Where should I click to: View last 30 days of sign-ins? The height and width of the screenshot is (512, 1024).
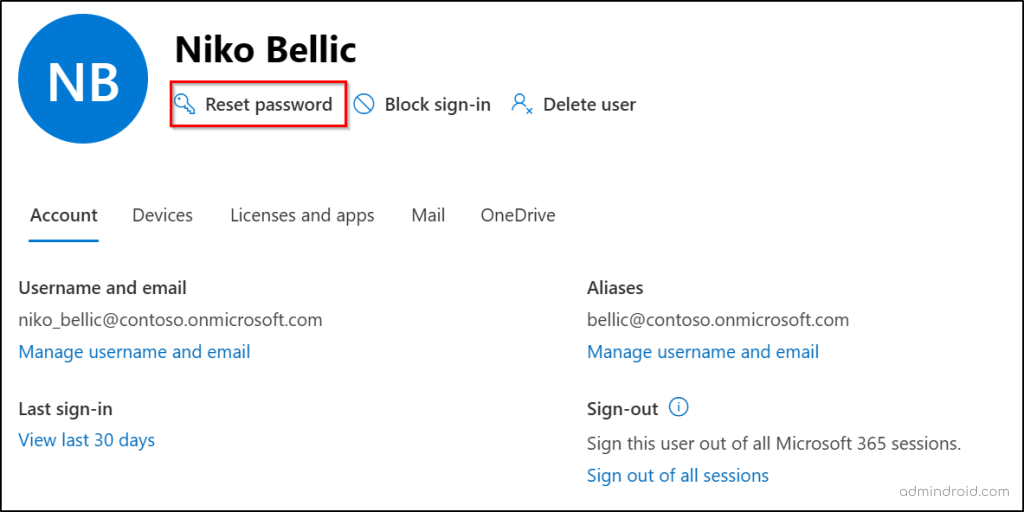[x=87, y=440]
